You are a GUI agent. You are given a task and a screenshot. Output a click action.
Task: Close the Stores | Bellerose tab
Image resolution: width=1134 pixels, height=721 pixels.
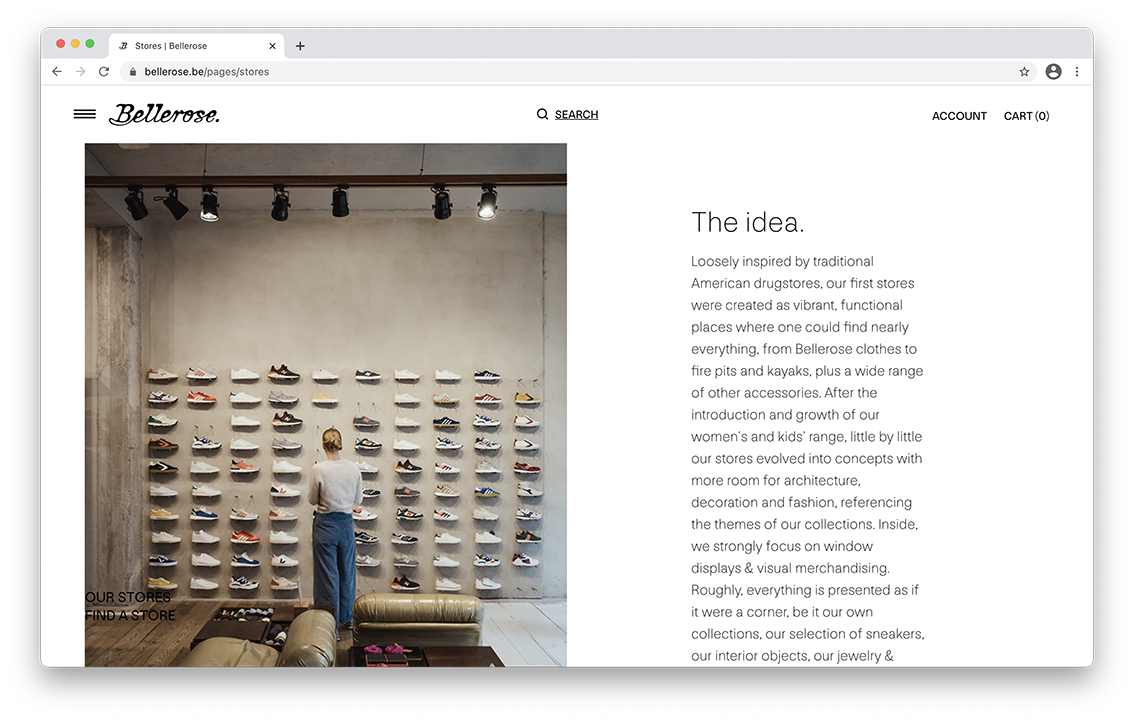coord(272,46)
